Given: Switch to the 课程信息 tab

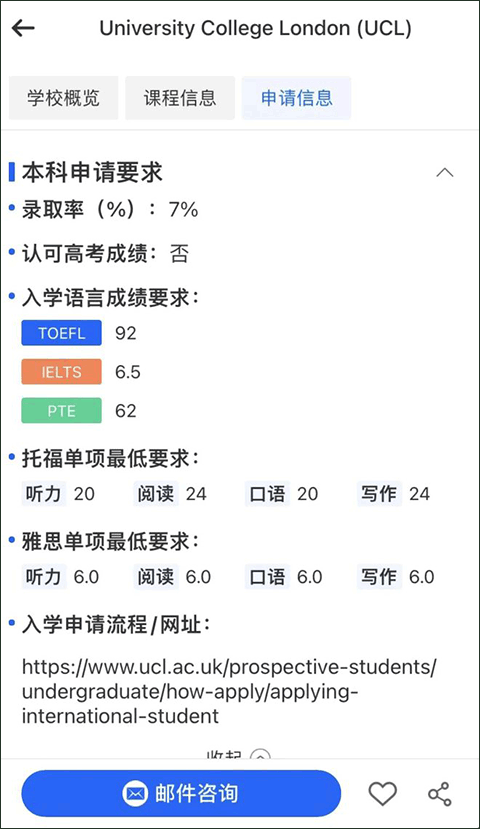Looking at the screenshot, I should (180, 98).
